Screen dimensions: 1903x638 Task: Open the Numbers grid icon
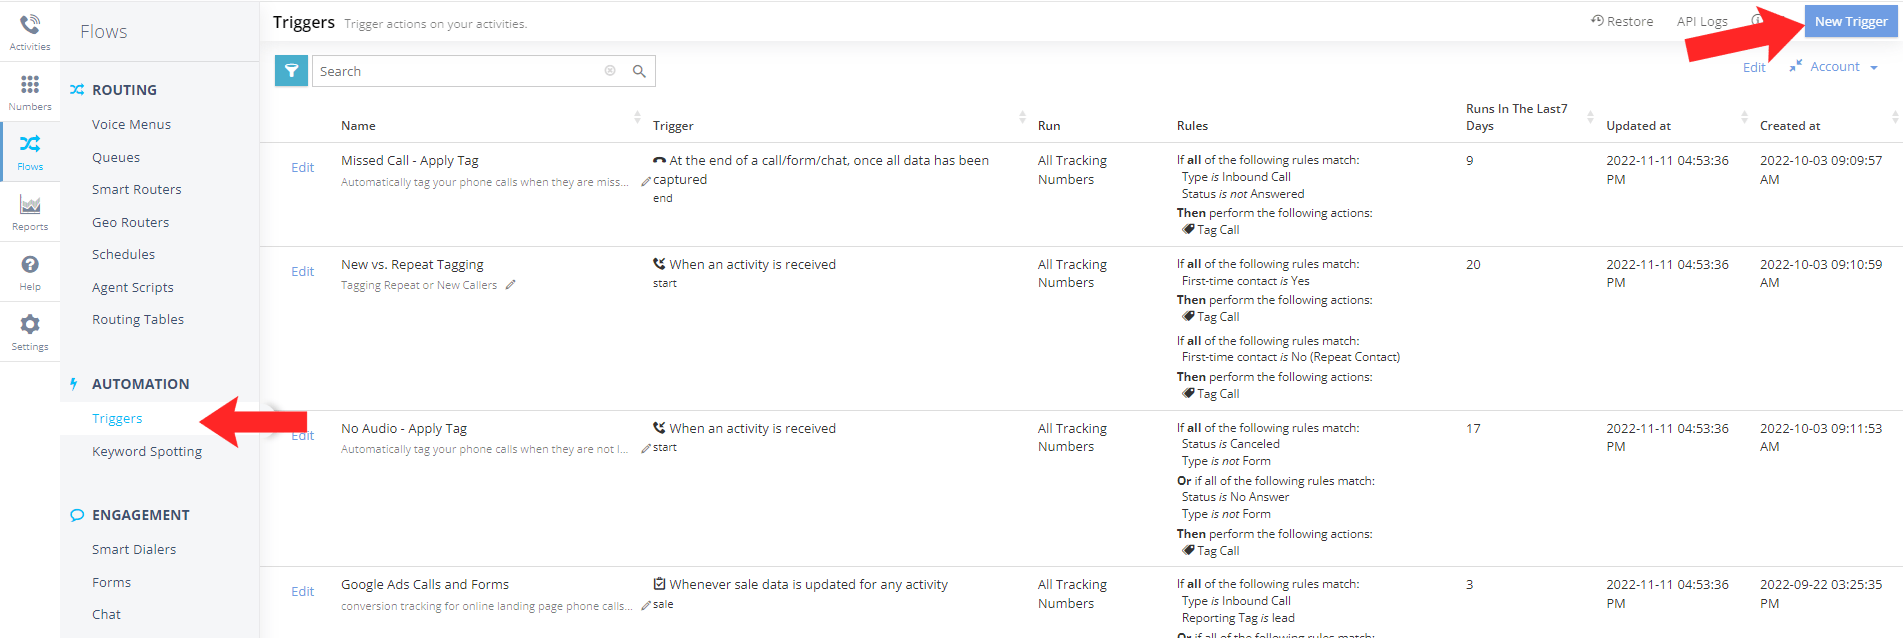[30, 86]
